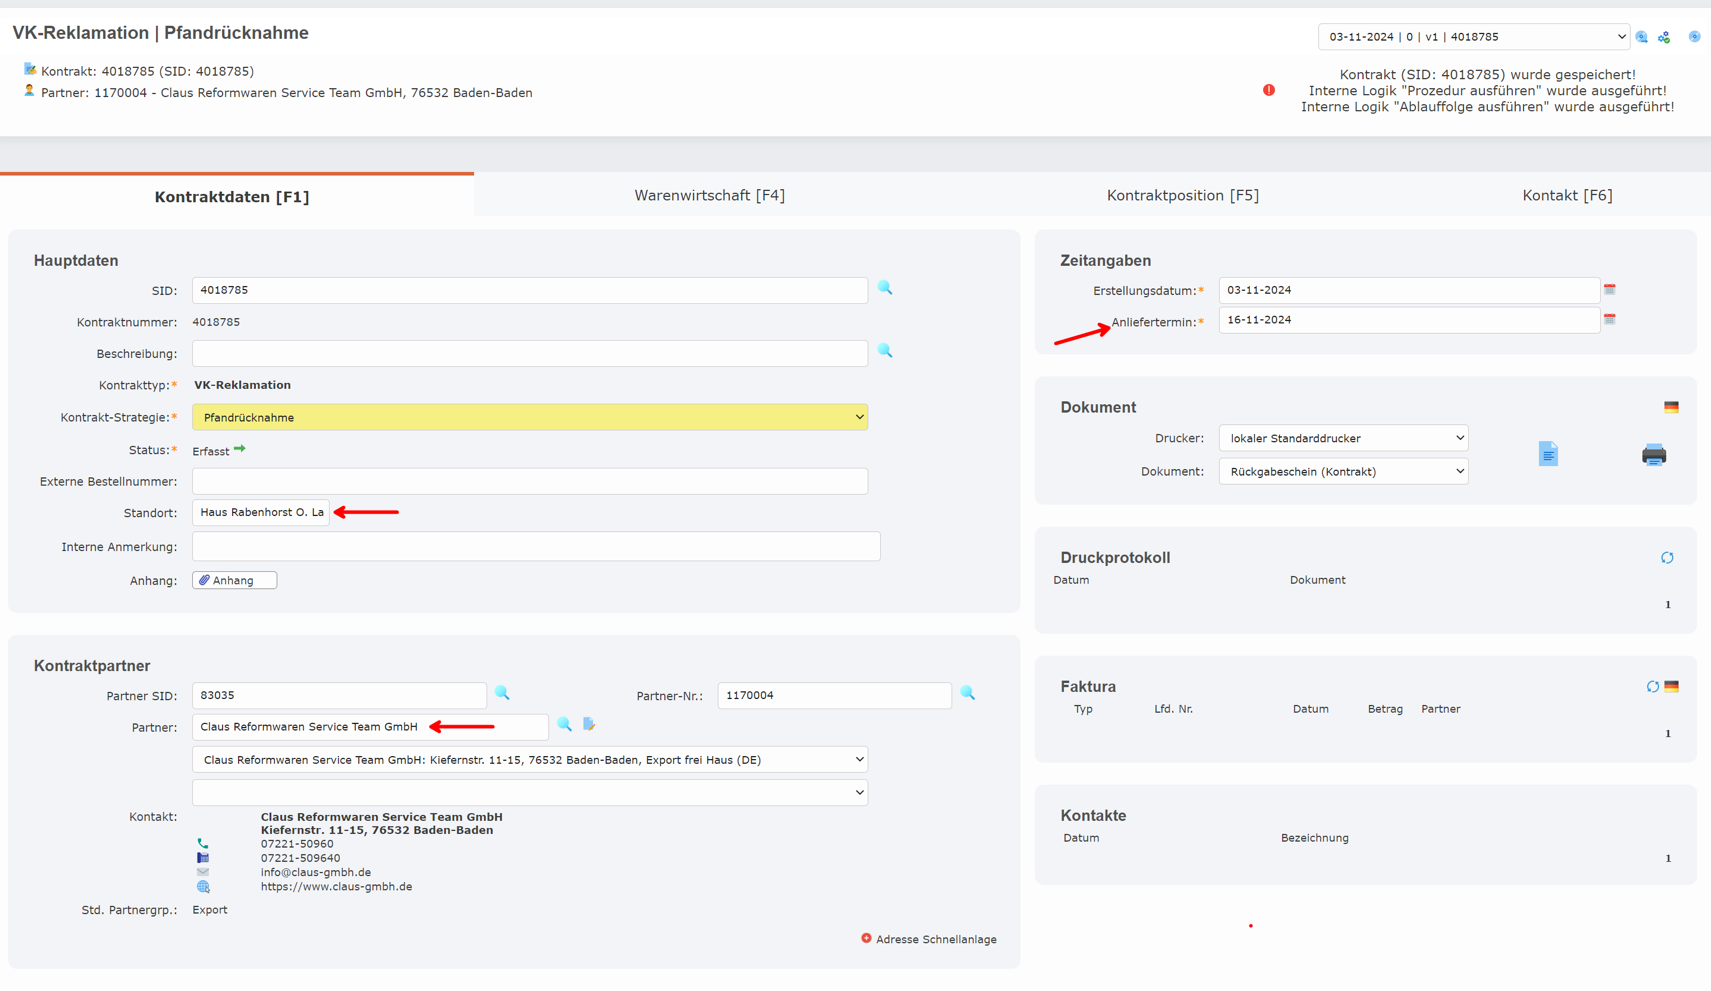This screenshot has height=991, width=1711.
Task: Open calendar picker for Anliefertermin
Action: coord(1609,319)
